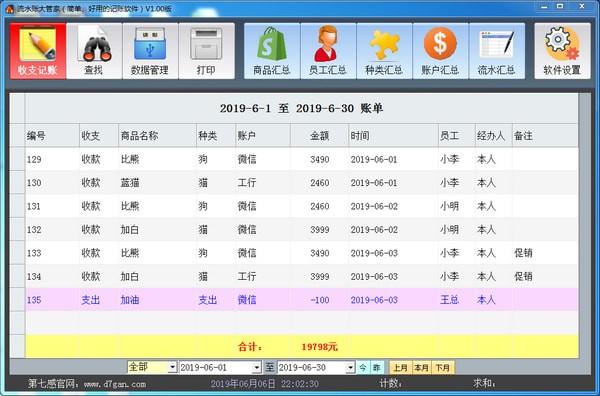The image size is (600, 396).
Task: Open the 收支记账 bookkeeping icon
Action: coord(38,51)
